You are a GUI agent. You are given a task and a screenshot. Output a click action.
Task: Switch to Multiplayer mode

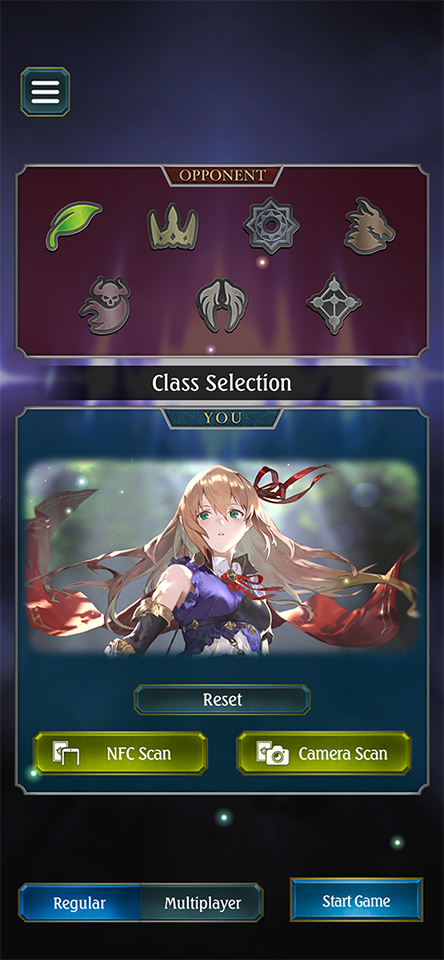(x=202, y=902)
